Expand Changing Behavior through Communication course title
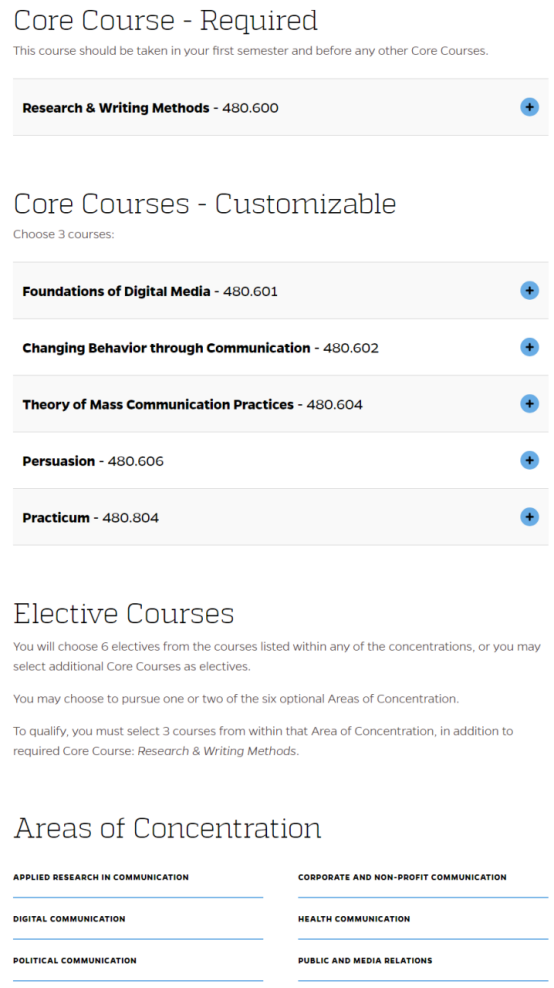This screenshot has height=988, width=554. click(x=166, y=348)
